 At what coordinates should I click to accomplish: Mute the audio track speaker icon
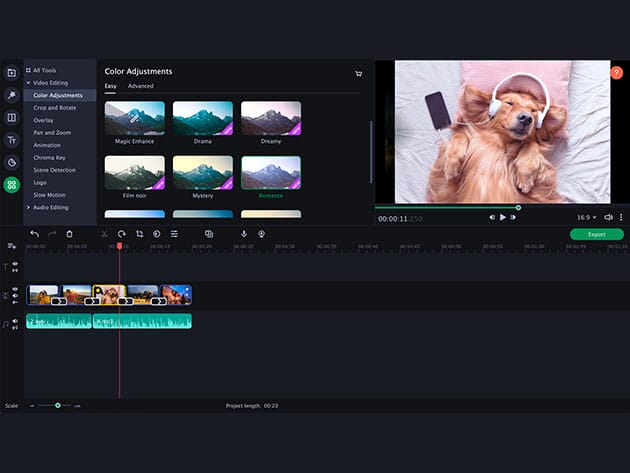(x=15, y=321)
